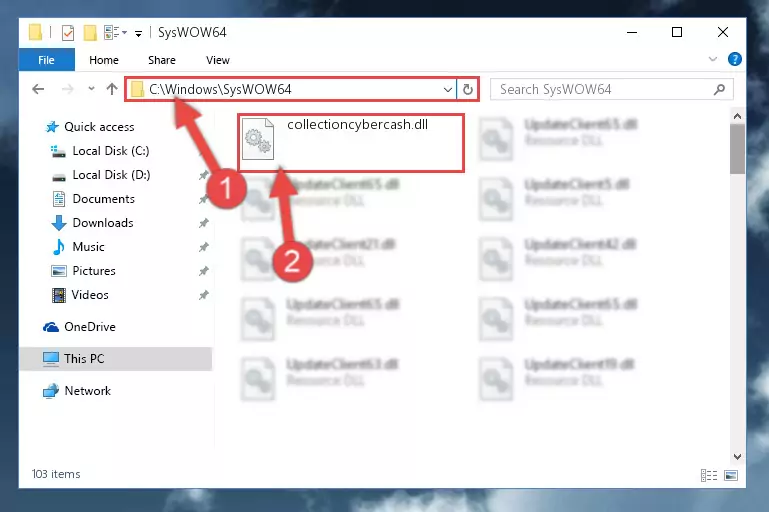Select Network in the navigation pane
The image size is (769, 512).
point(88,391)
